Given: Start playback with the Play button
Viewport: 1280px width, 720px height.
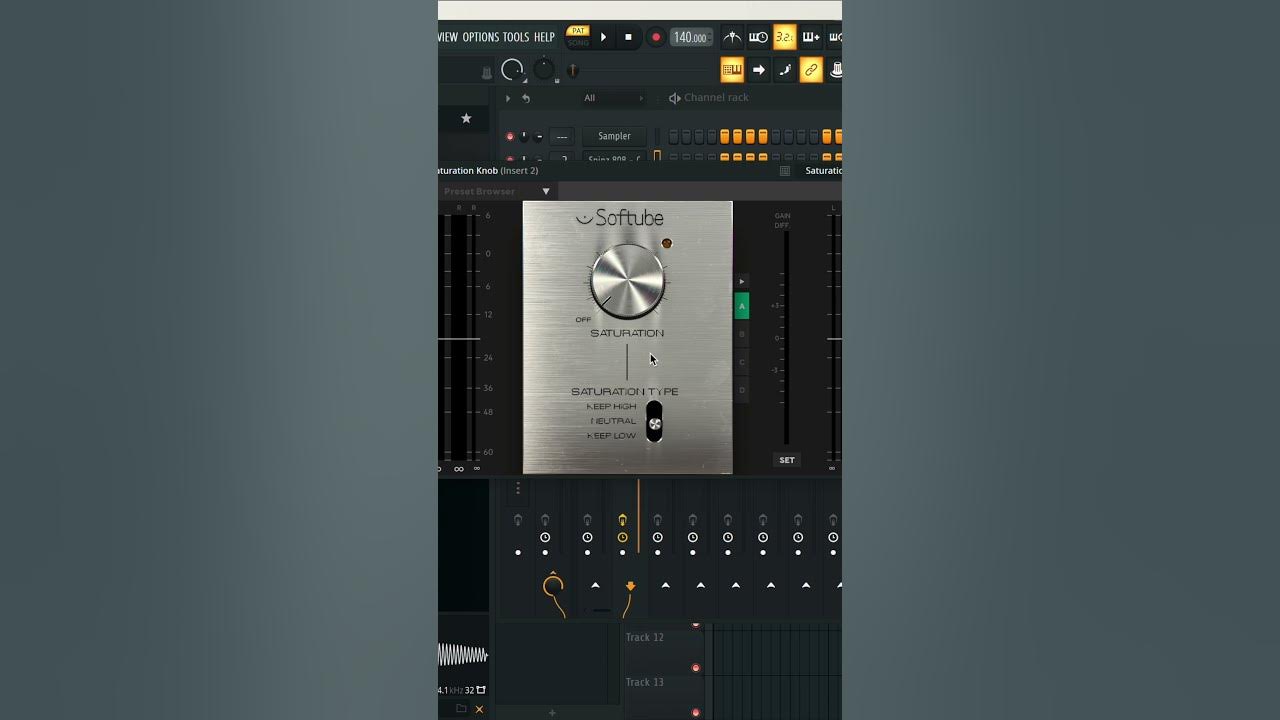Looking at the screenshot, I should 603,37.
